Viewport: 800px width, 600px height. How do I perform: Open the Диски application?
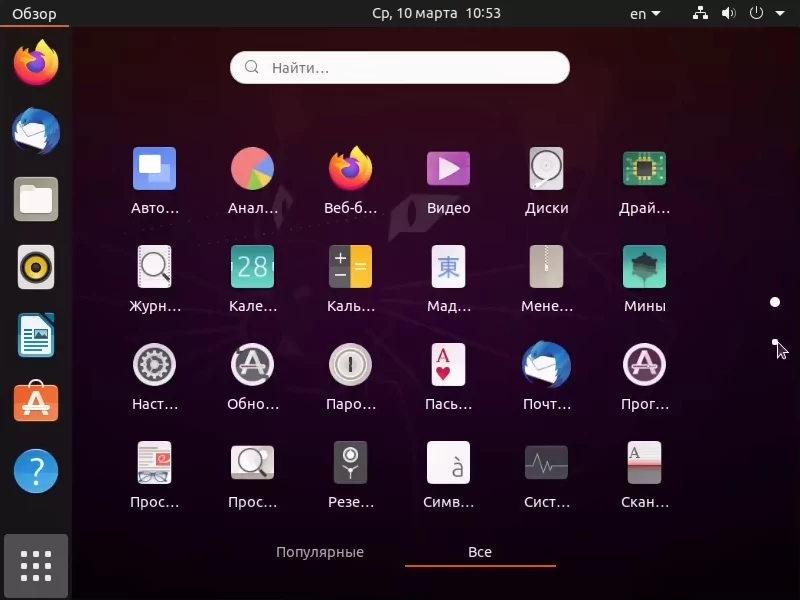(x=546, y=169)
